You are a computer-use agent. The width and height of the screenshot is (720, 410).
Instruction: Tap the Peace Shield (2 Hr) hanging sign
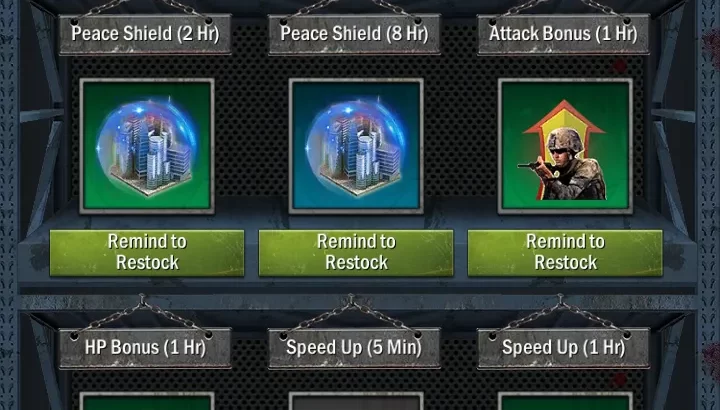point(145,34)
